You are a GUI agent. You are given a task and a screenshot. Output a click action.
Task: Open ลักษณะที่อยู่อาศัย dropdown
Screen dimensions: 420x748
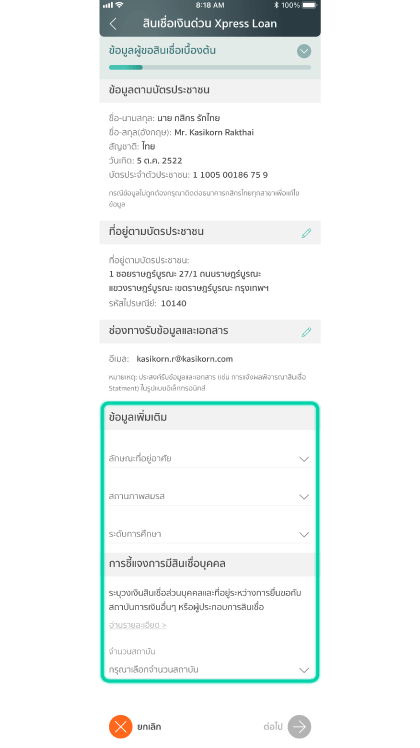(x=210, y=458)
